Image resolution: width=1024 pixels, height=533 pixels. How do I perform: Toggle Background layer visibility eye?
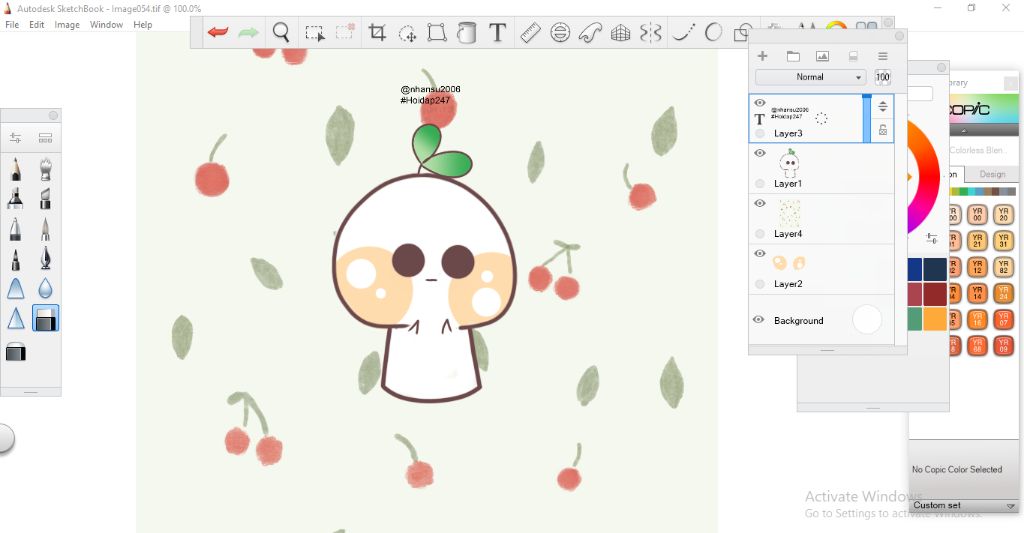point(758,319)
